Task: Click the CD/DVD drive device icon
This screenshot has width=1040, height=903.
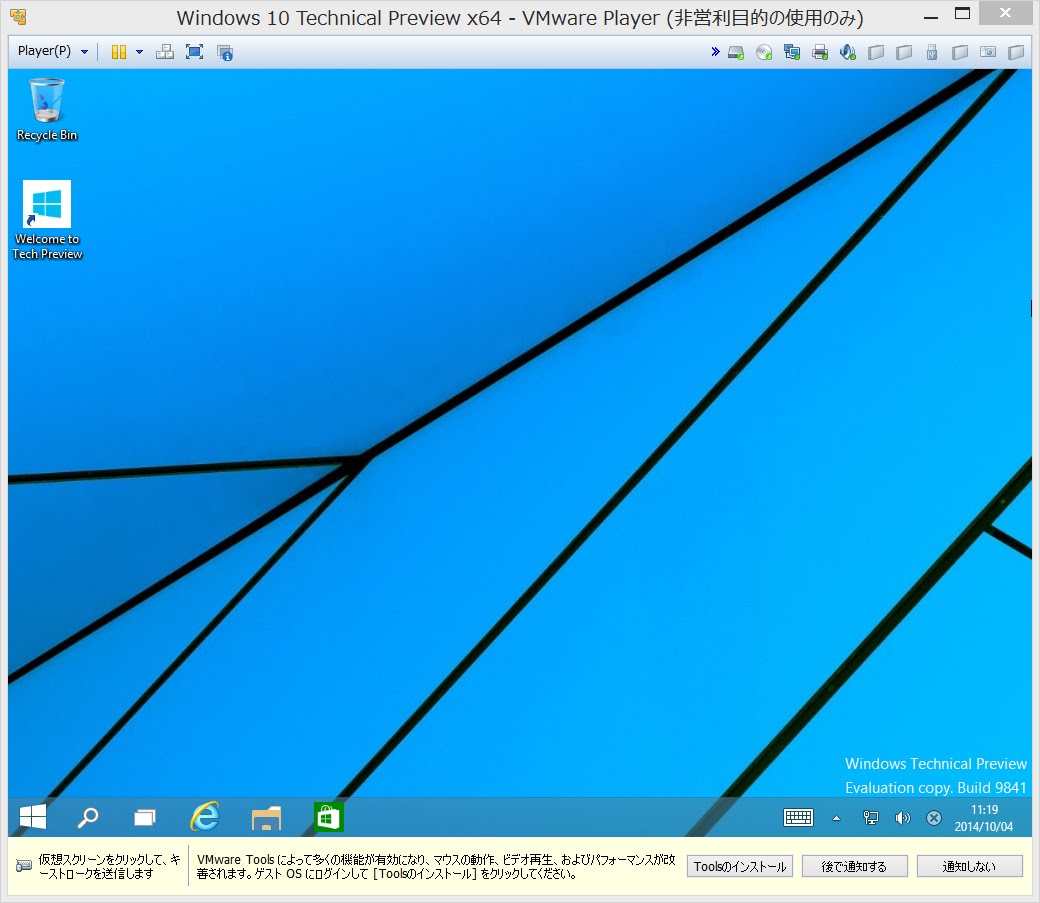Action: [764, 52]
